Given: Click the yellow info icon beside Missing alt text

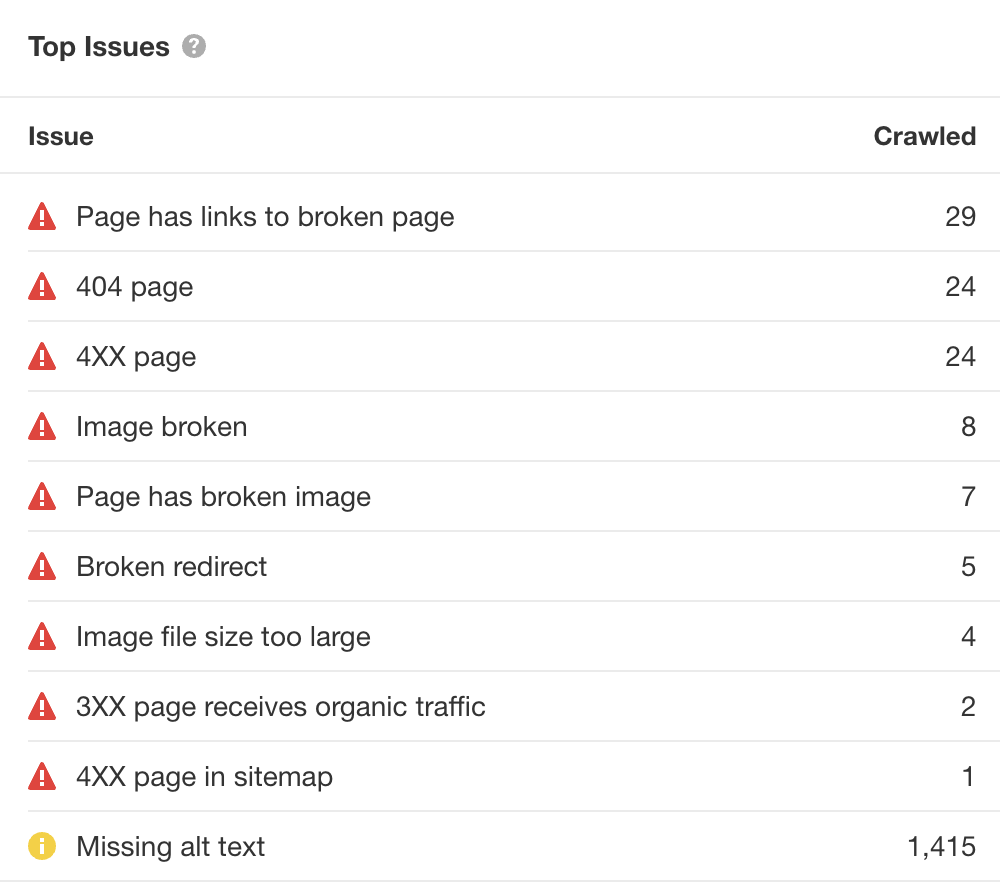Looking at the screenshot, I should point(42,847).
